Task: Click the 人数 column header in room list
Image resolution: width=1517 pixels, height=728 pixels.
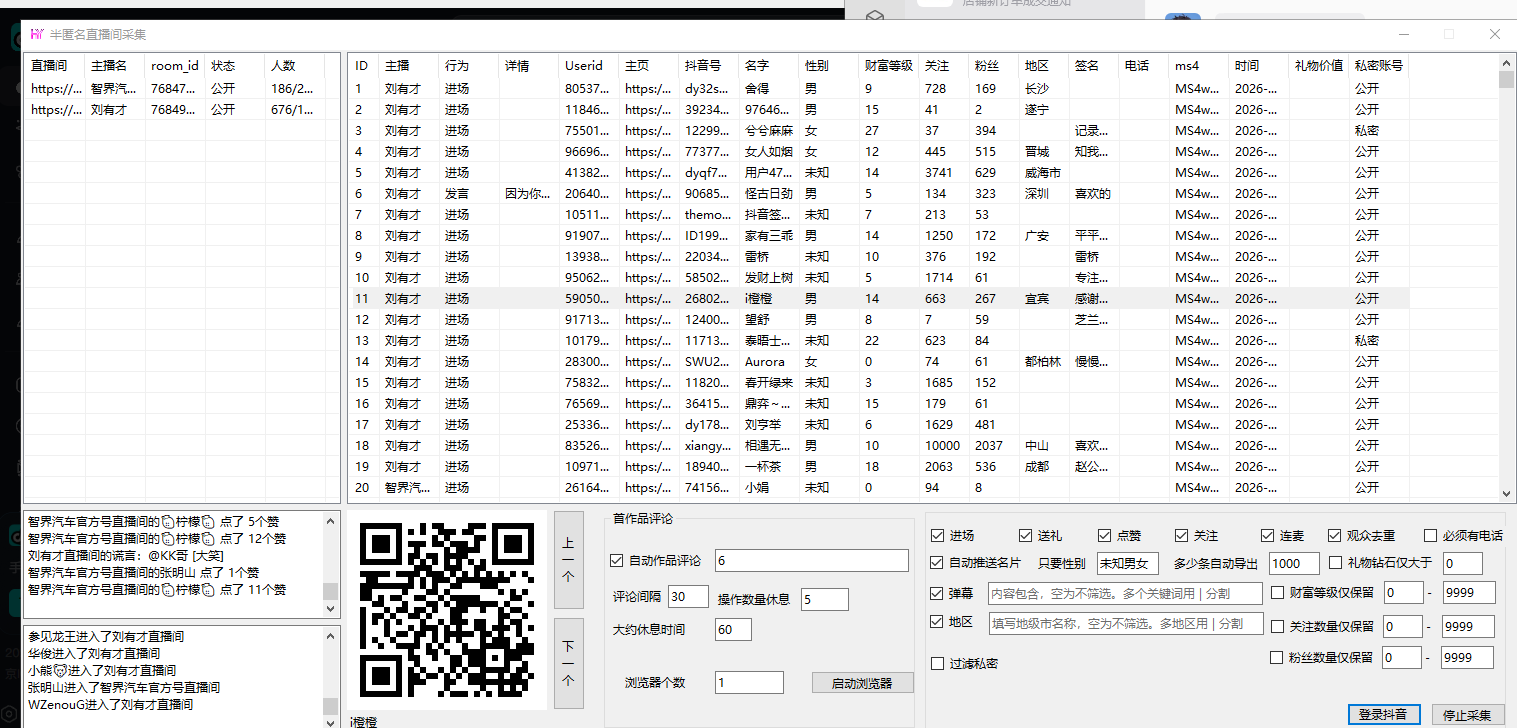Action: (295, 66)
